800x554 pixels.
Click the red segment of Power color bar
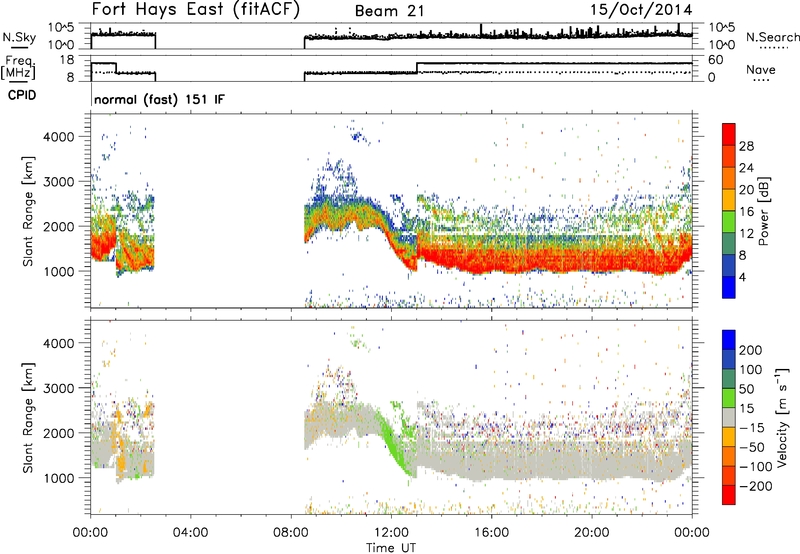729,134
